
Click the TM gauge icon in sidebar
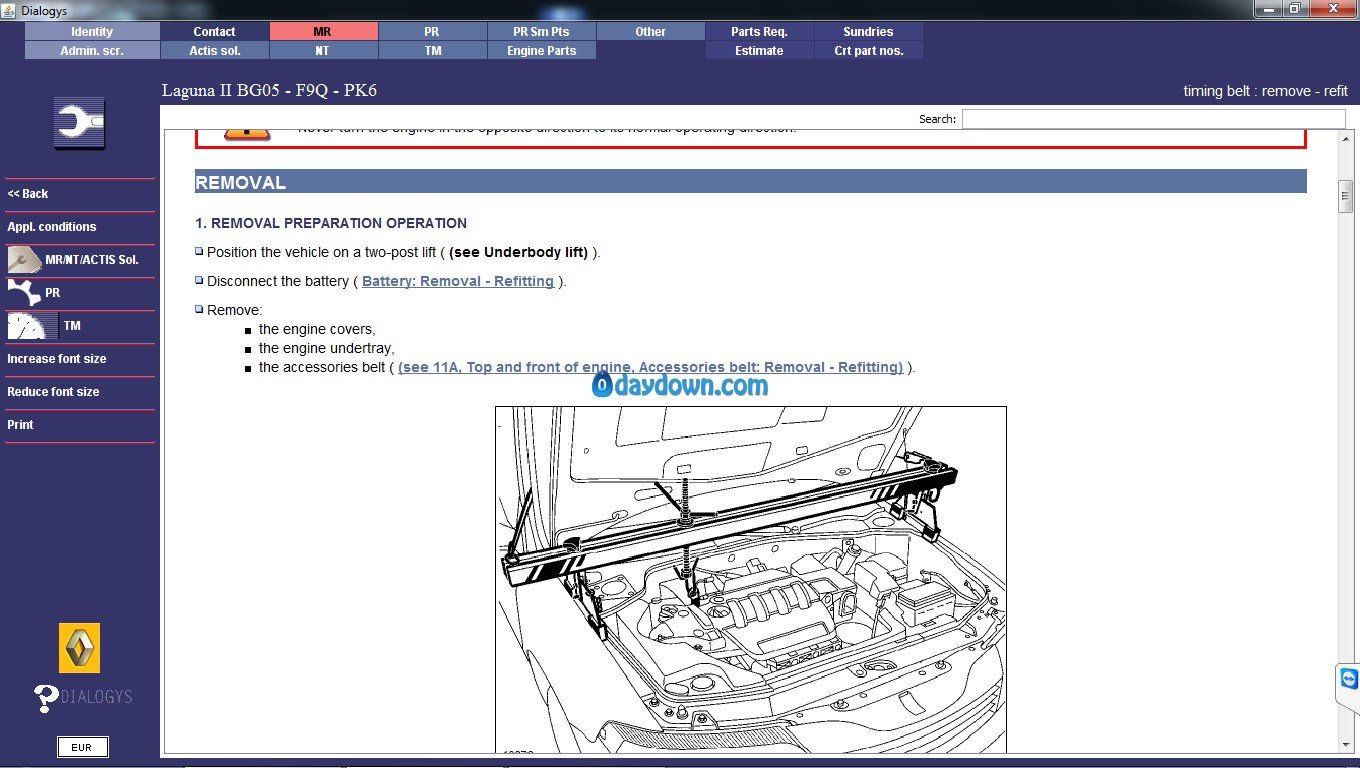point(32,326)
